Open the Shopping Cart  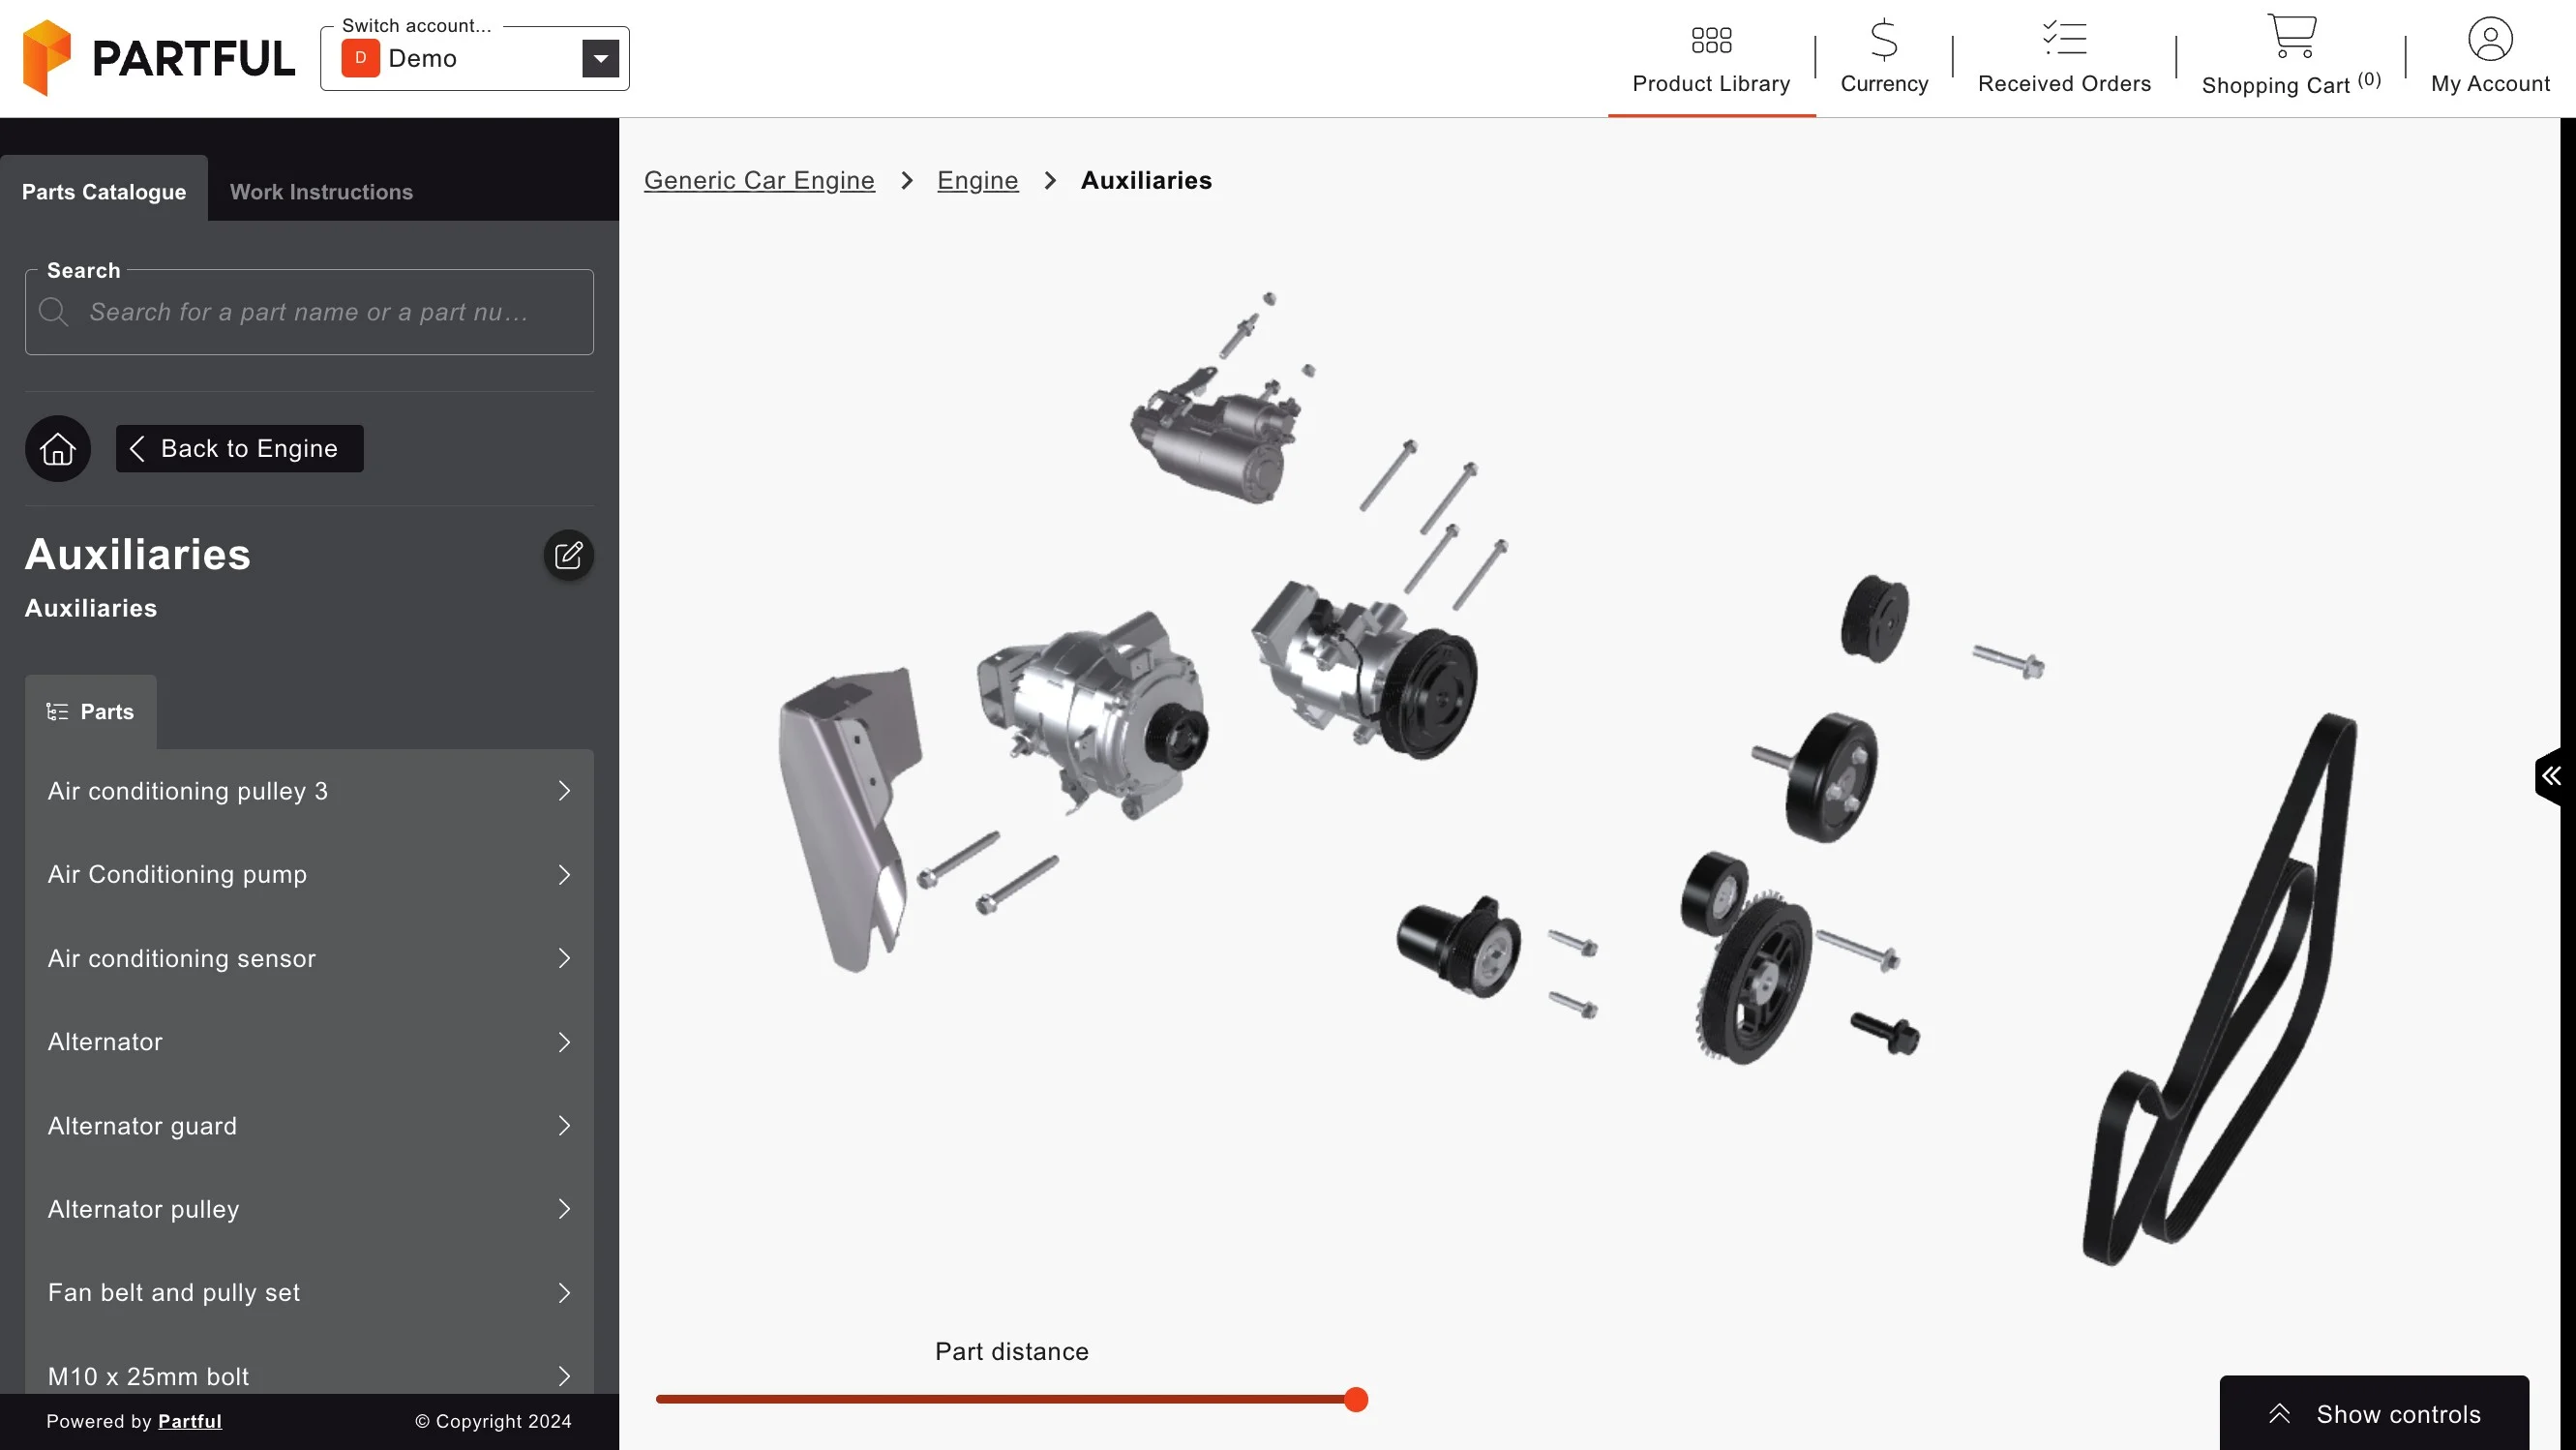click(2291, 58)
